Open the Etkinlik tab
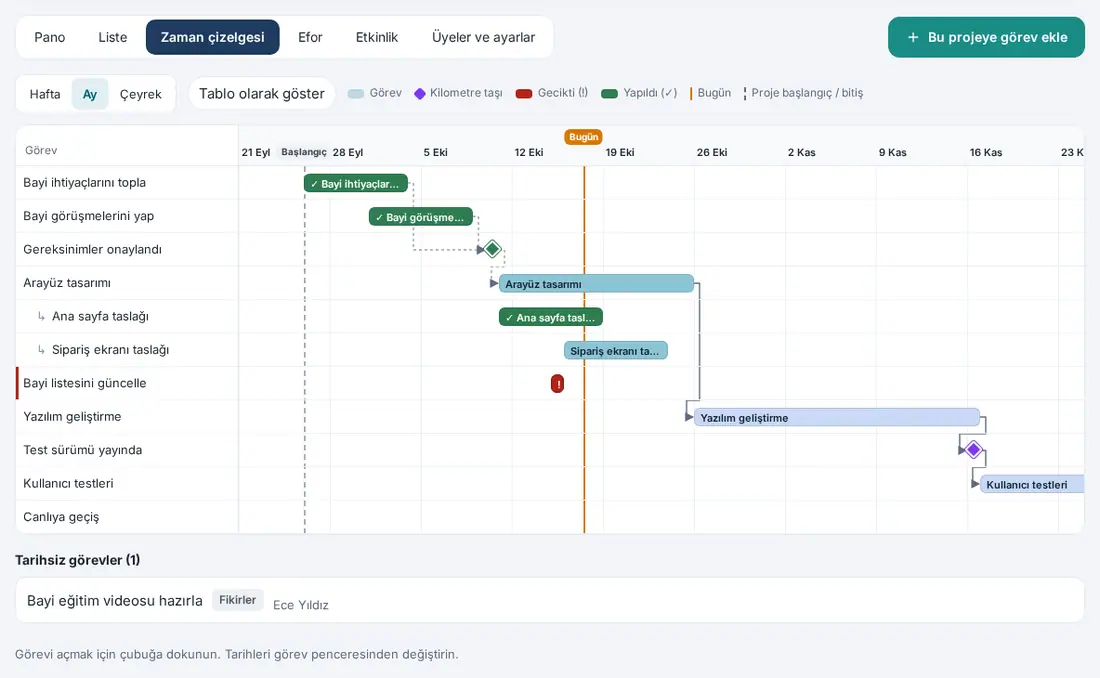Screen dimensions: 1100x678 (377, 37)
